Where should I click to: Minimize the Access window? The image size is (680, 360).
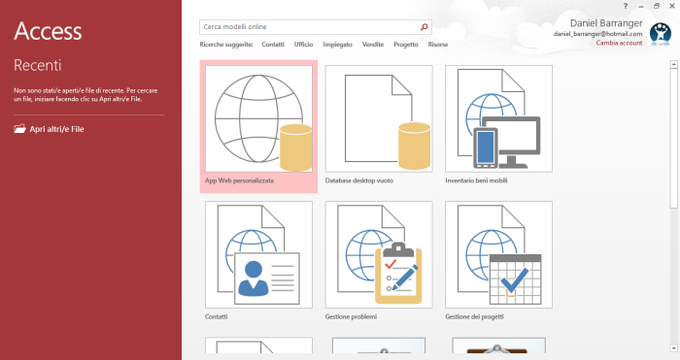[641, 6]
